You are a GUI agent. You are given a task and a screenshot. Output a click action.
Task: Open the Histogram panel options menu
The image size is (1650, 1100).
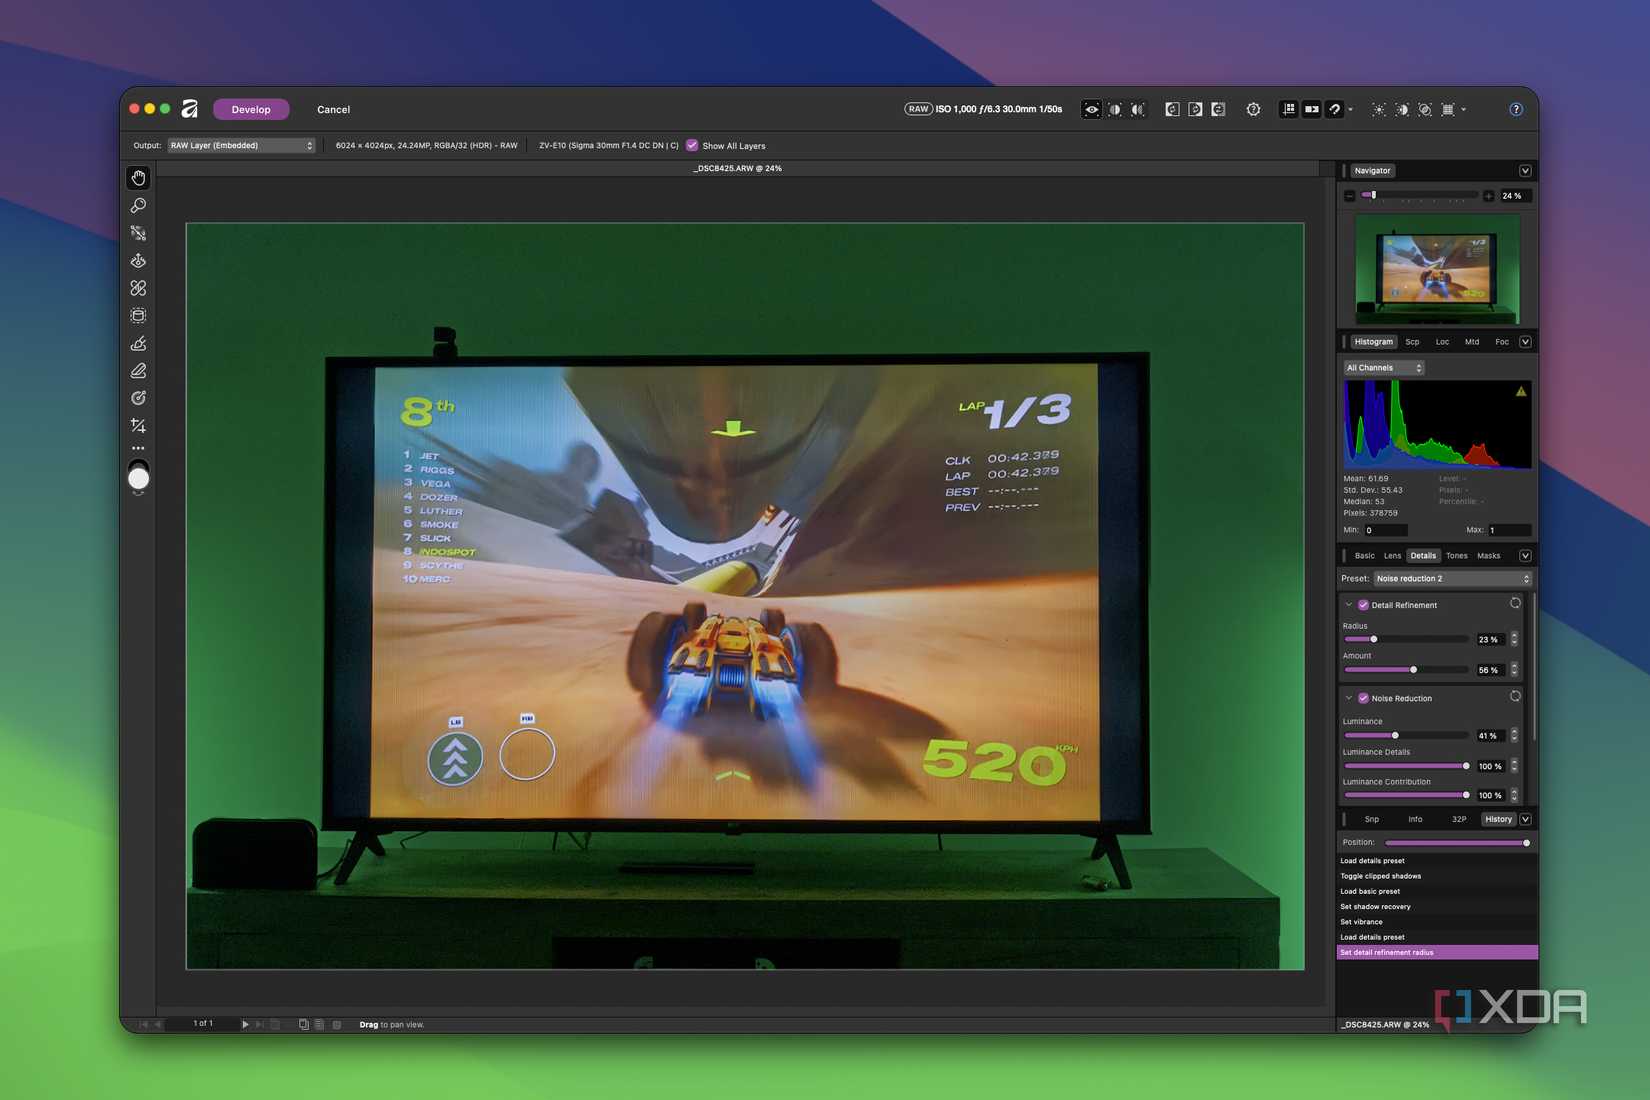click(1525, 342)
